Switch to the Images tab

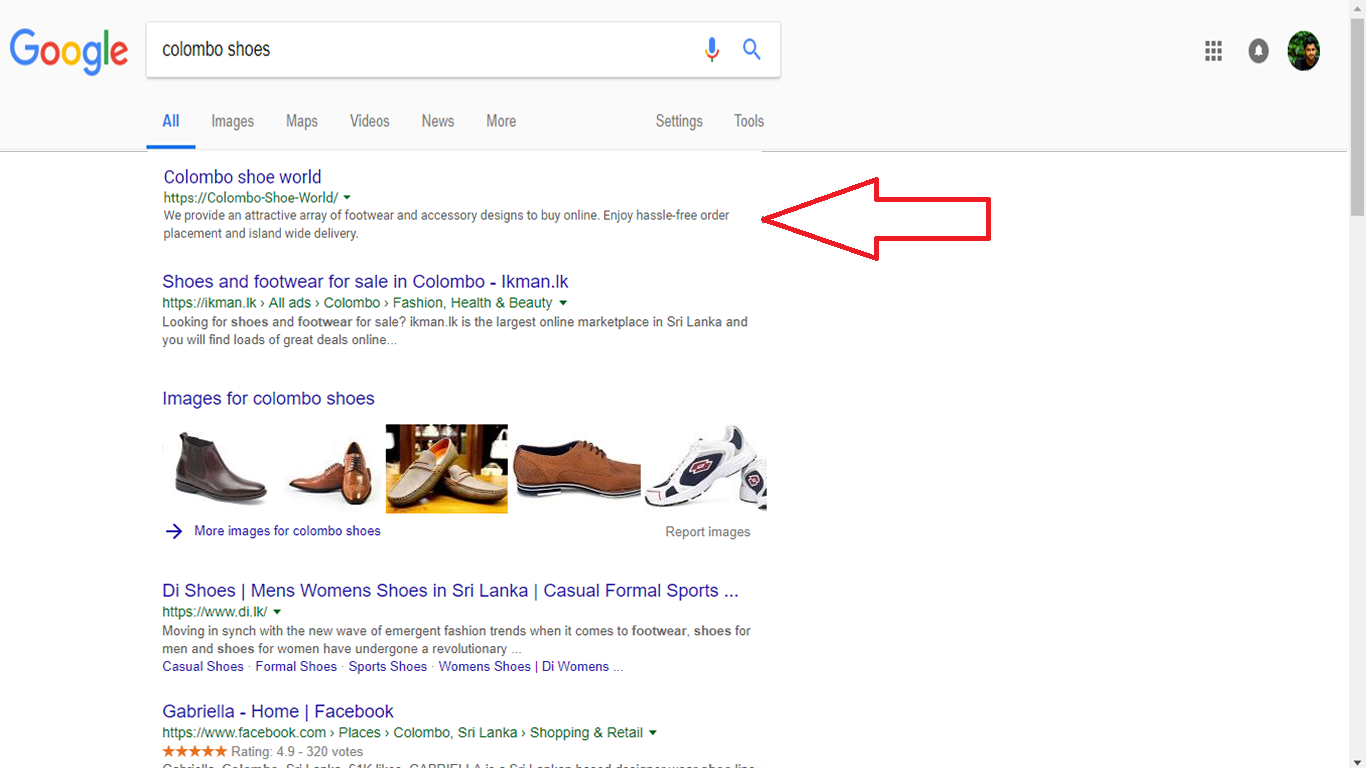(x=233, y=121)
